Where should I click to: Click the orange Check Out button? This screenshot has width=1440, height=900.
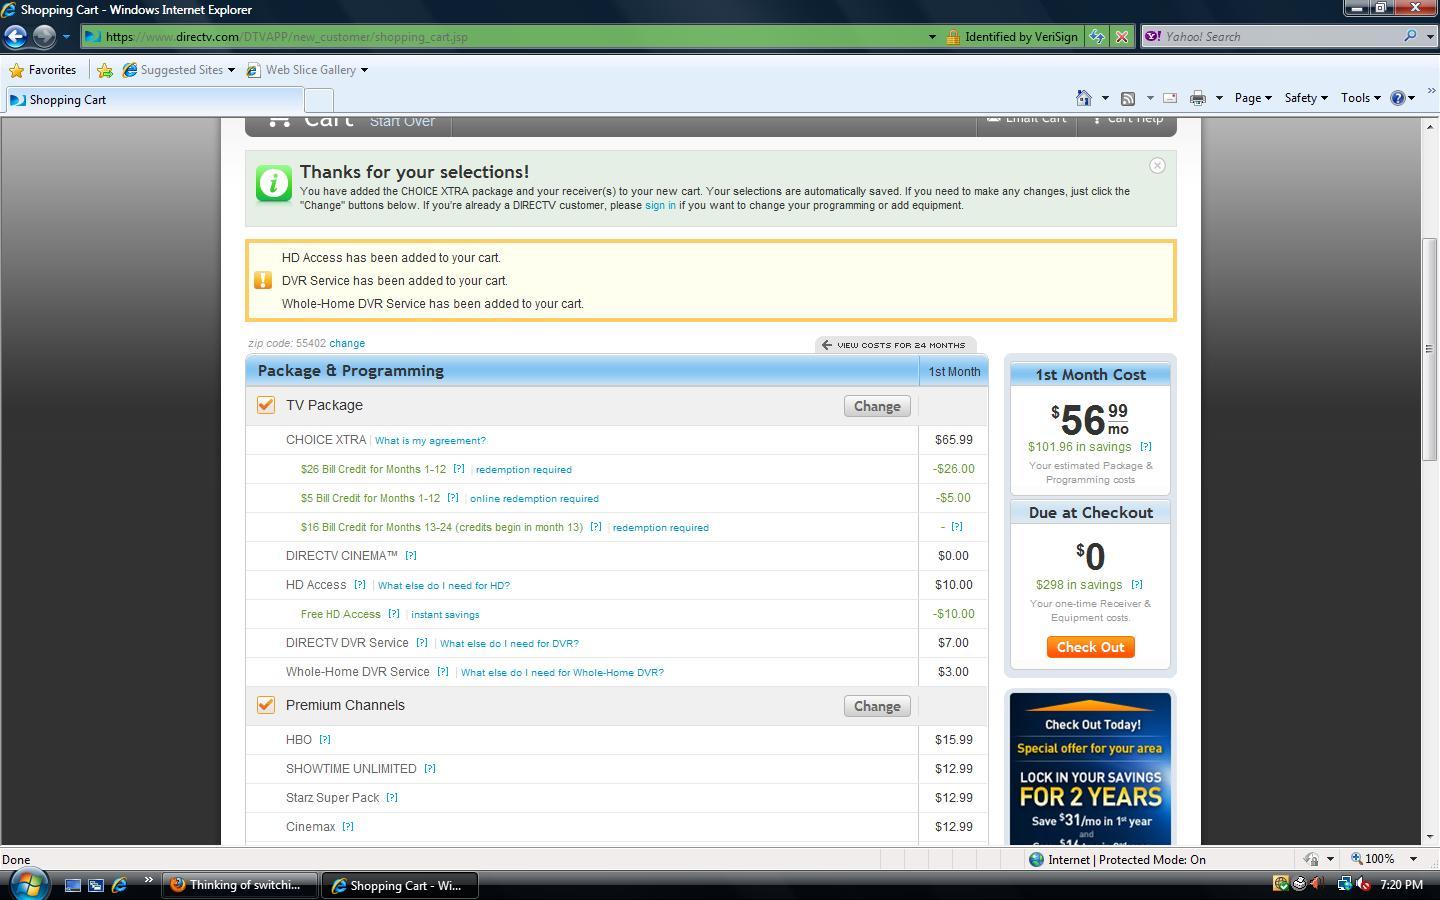[x=1090, y=647]
